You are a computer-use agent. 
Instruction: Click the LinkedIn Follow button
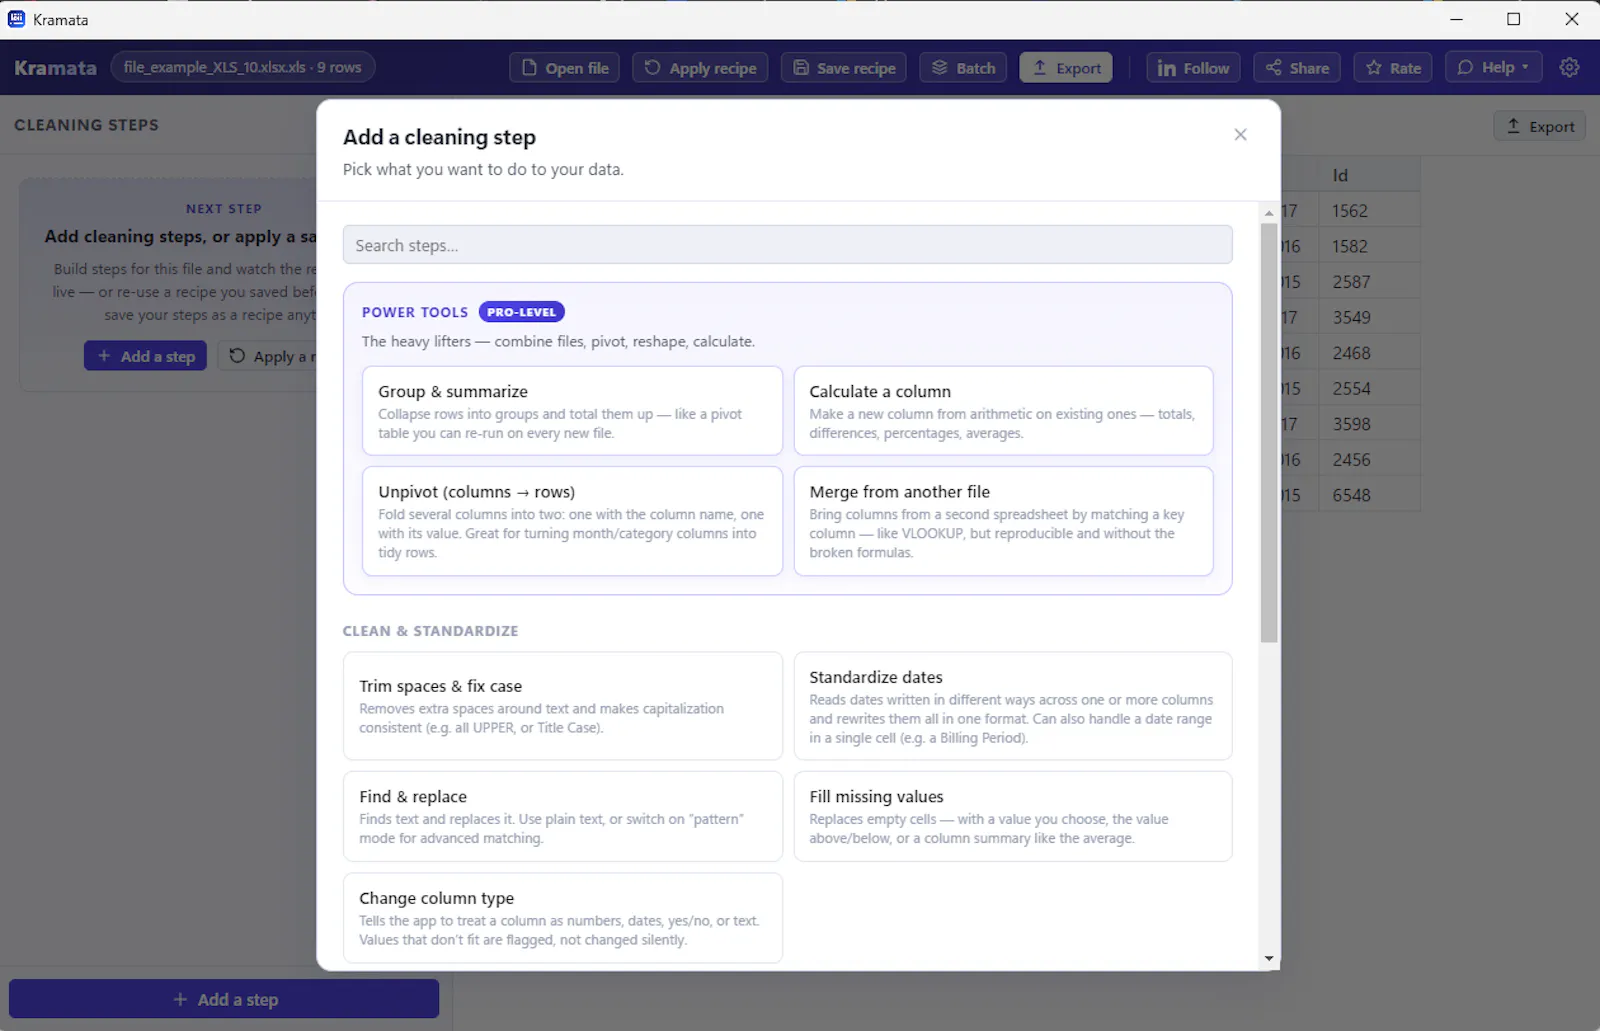[1193, 68]
